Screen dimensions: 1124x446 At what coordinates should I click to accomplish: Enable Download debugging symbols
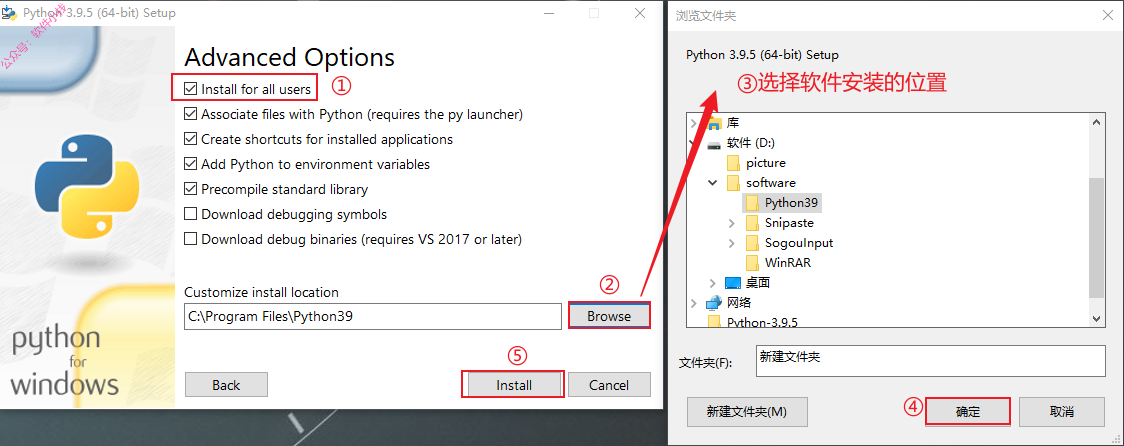pyautogui.click(x=190, y=214)
